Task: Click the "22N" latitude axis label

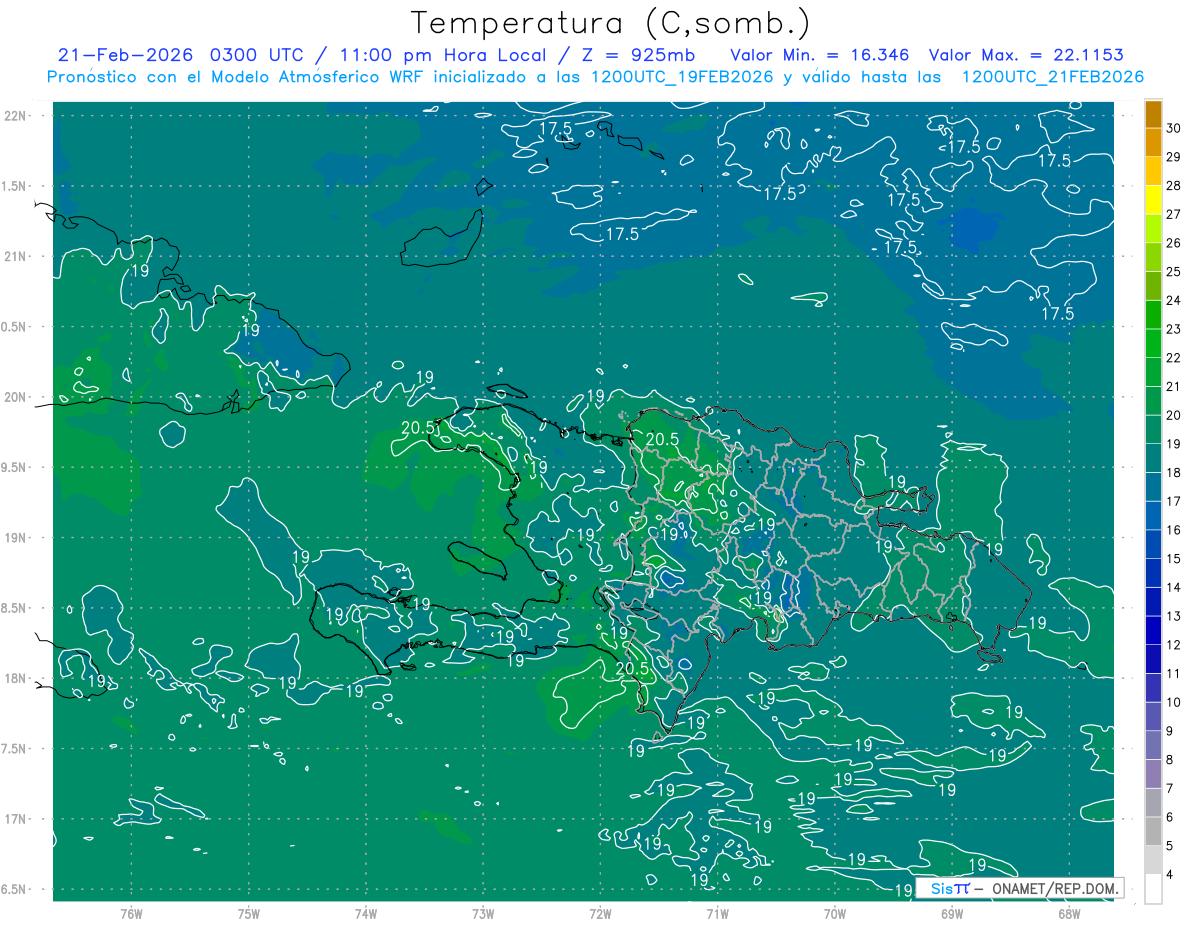Action: 15,116
